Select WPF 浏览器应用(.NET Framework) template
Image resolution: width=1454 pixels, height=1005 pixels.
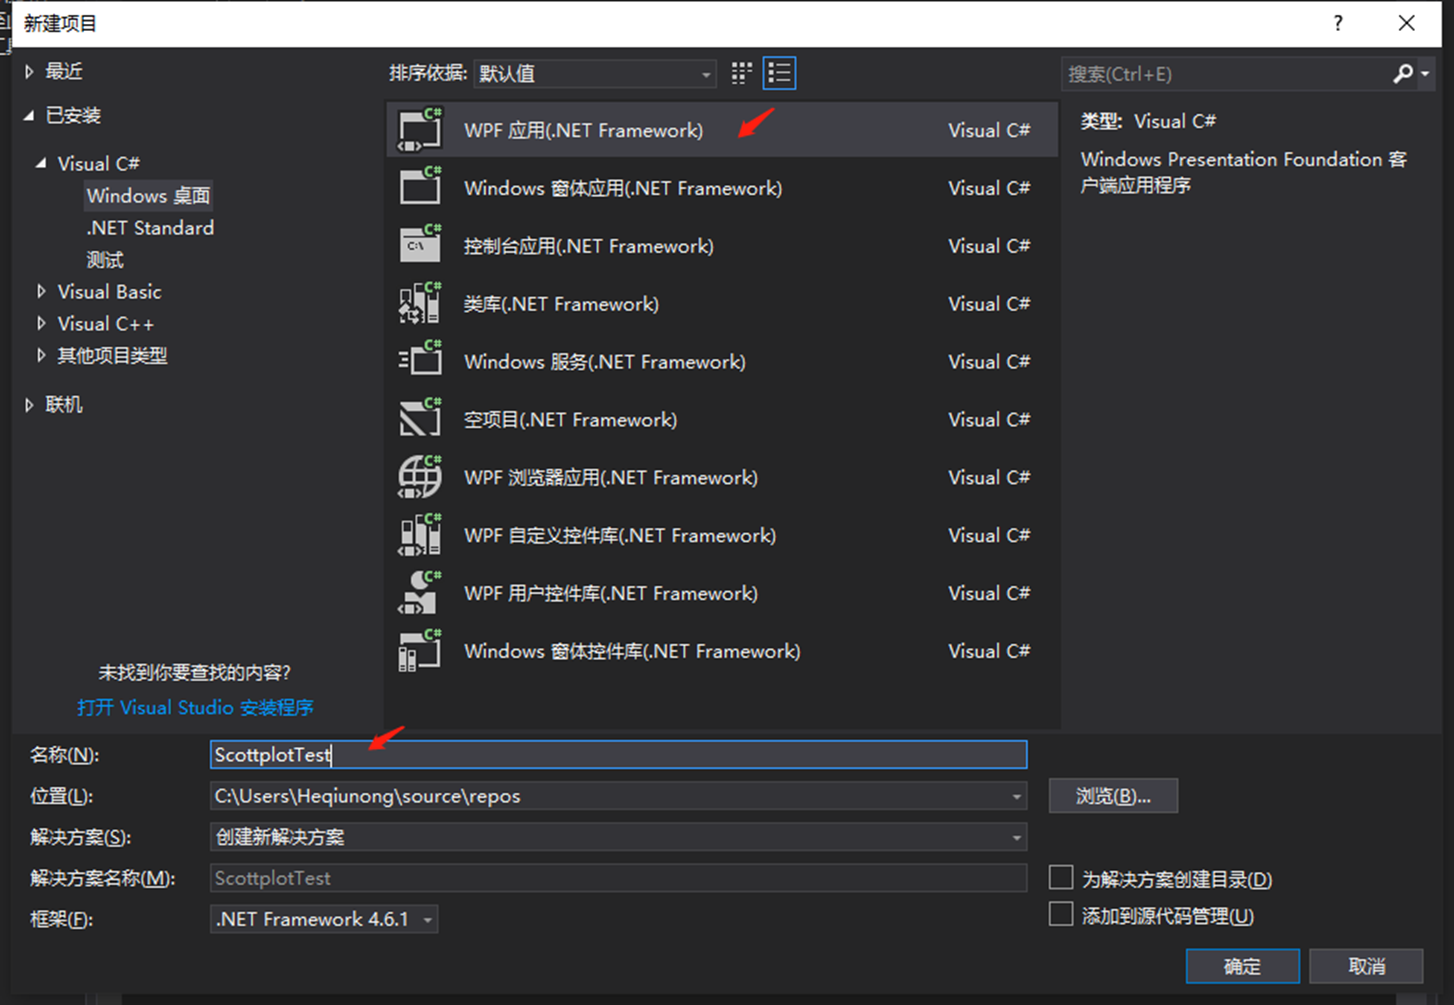coord(722,478)
